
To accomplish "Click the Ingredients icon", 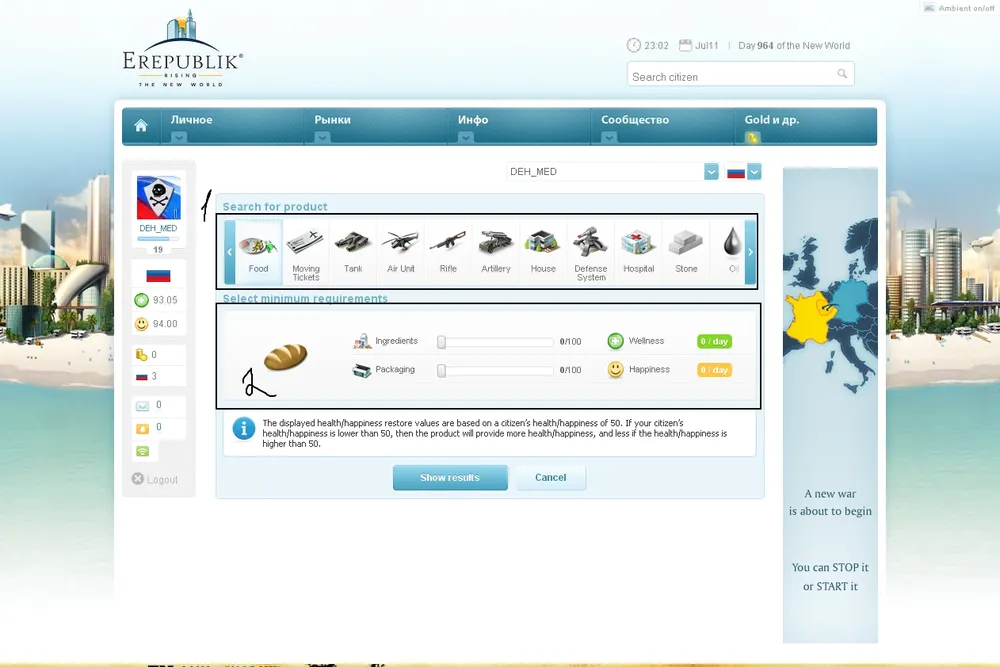I will (x=362, y=341).
